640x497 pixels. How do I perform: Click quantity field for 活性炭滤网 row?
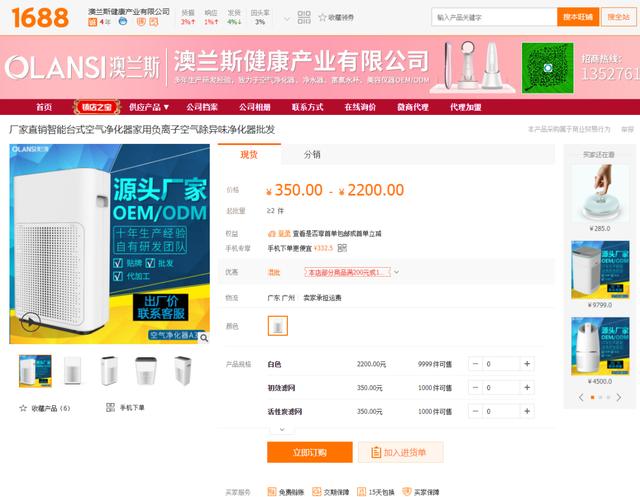click(501, 411)
